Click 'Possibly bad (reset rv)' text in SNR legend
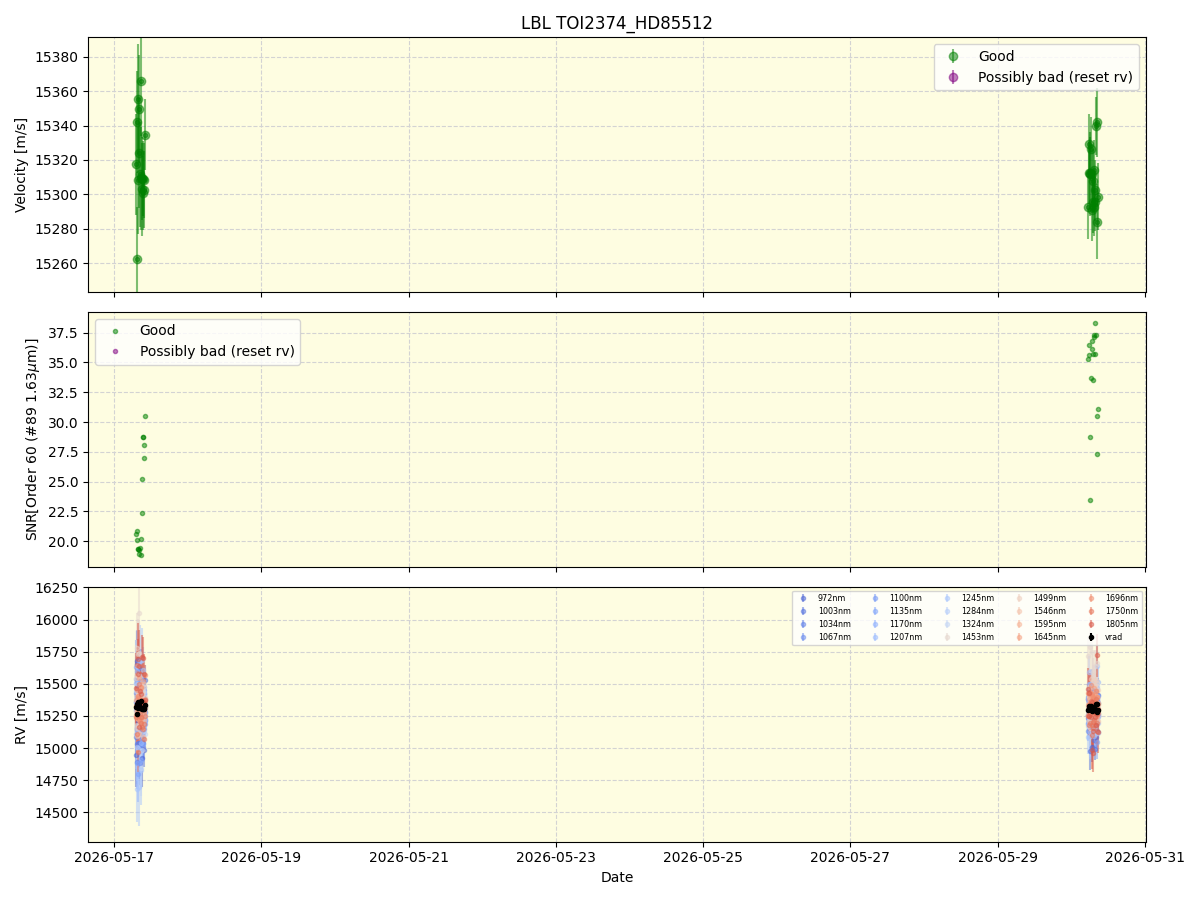Image resolution: width=1200 pixels, height=900 pixels. click(217, 351)
